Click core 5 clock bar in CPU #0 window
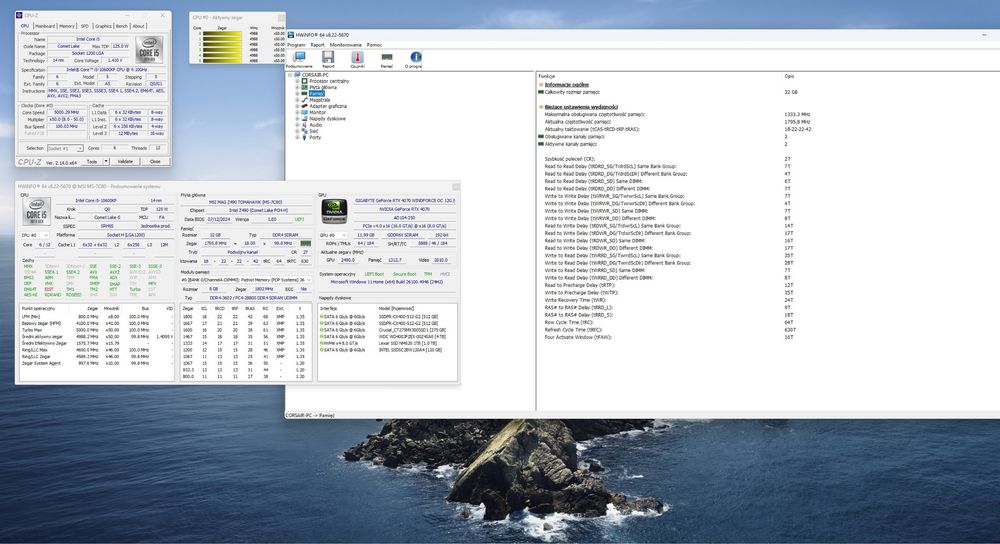1000x544 pixels. 222,60
